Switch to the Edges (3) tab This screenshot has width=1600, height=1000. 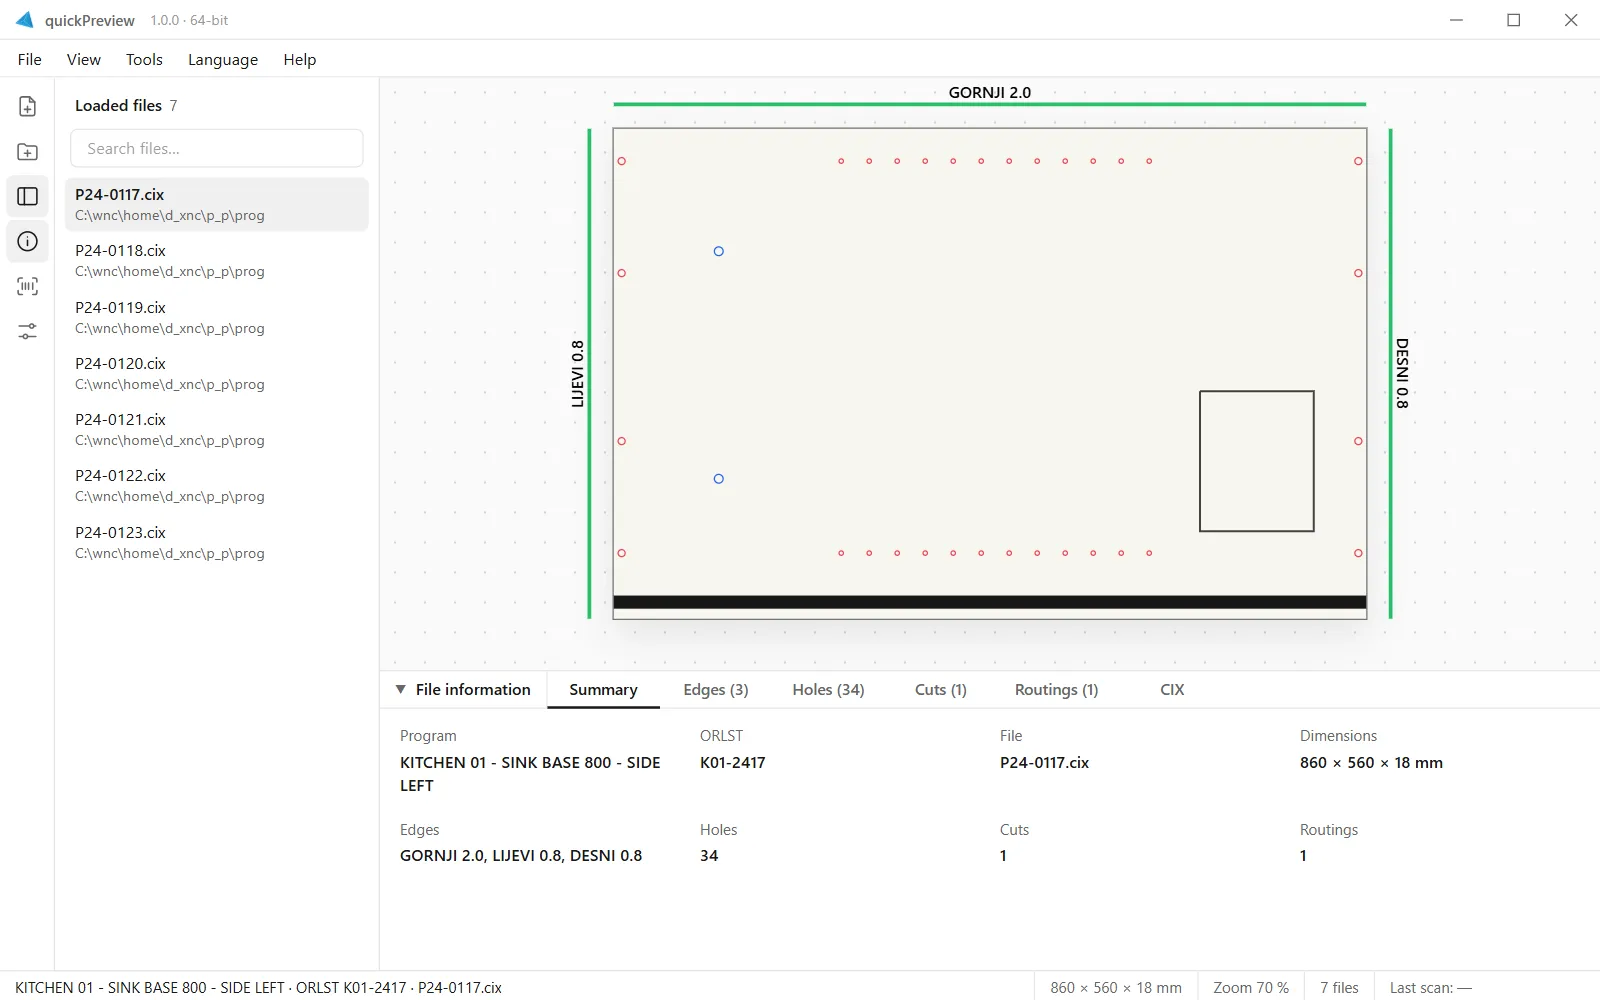pyautogui.click(x=716, y=689)
